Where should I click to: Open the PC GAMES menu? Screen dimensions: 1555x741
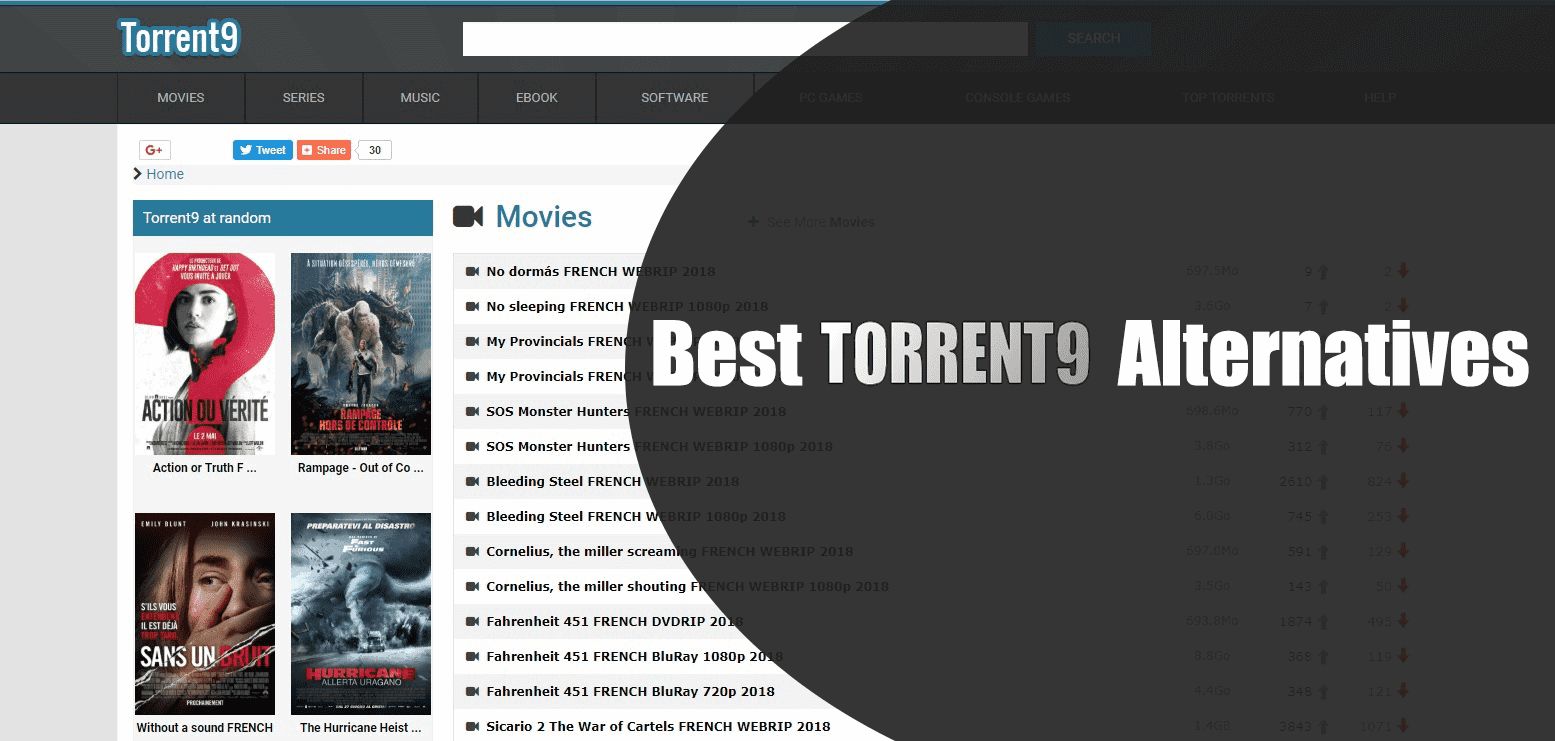point(830,98)
